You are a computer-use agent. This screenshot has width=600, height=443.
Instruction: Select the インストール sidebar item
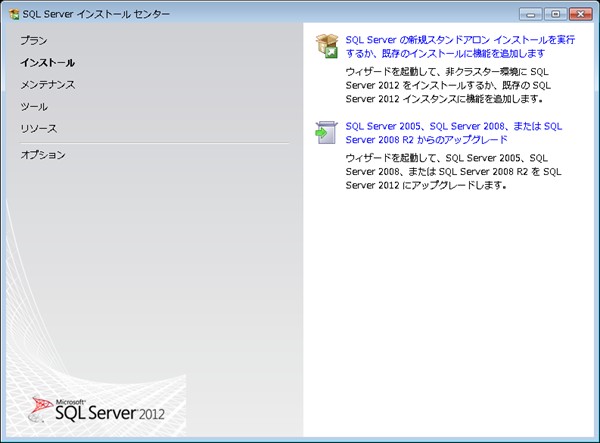coord(47,63)
